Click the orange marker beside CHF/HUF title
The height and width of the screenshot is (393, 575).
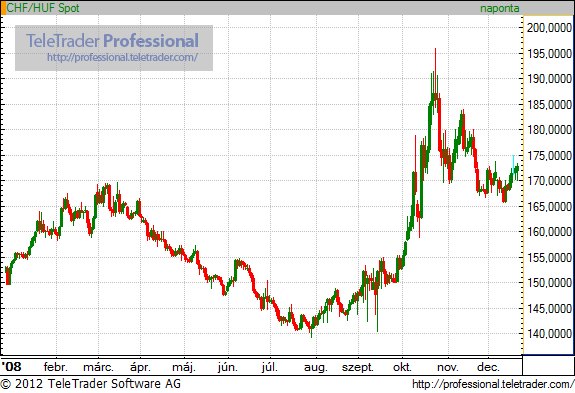click(3, 8)
